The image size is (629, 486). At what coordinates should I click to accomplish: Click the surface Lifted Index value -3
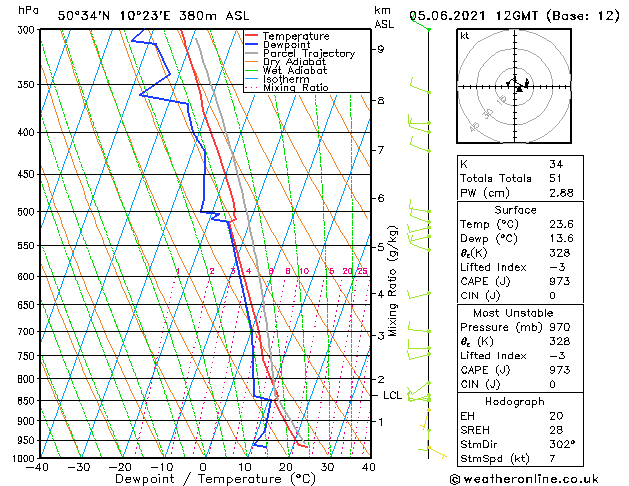tap(558, 267)
